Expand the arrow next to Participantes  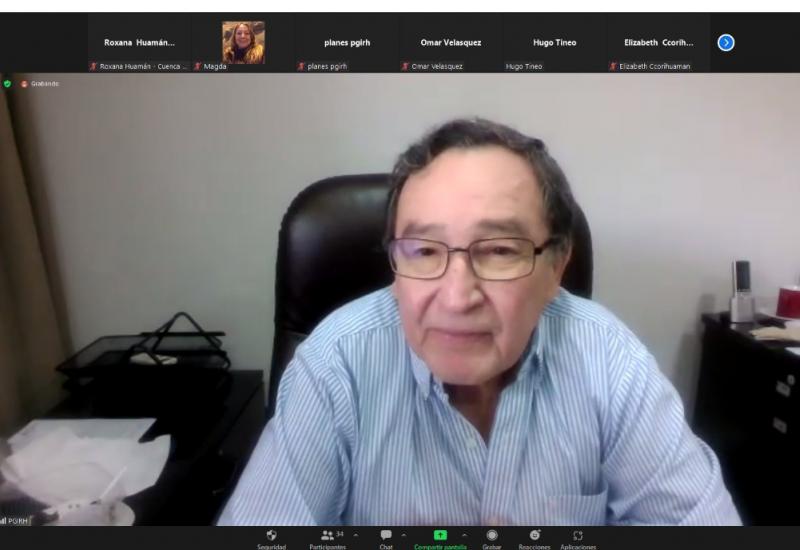click(356, 535)
